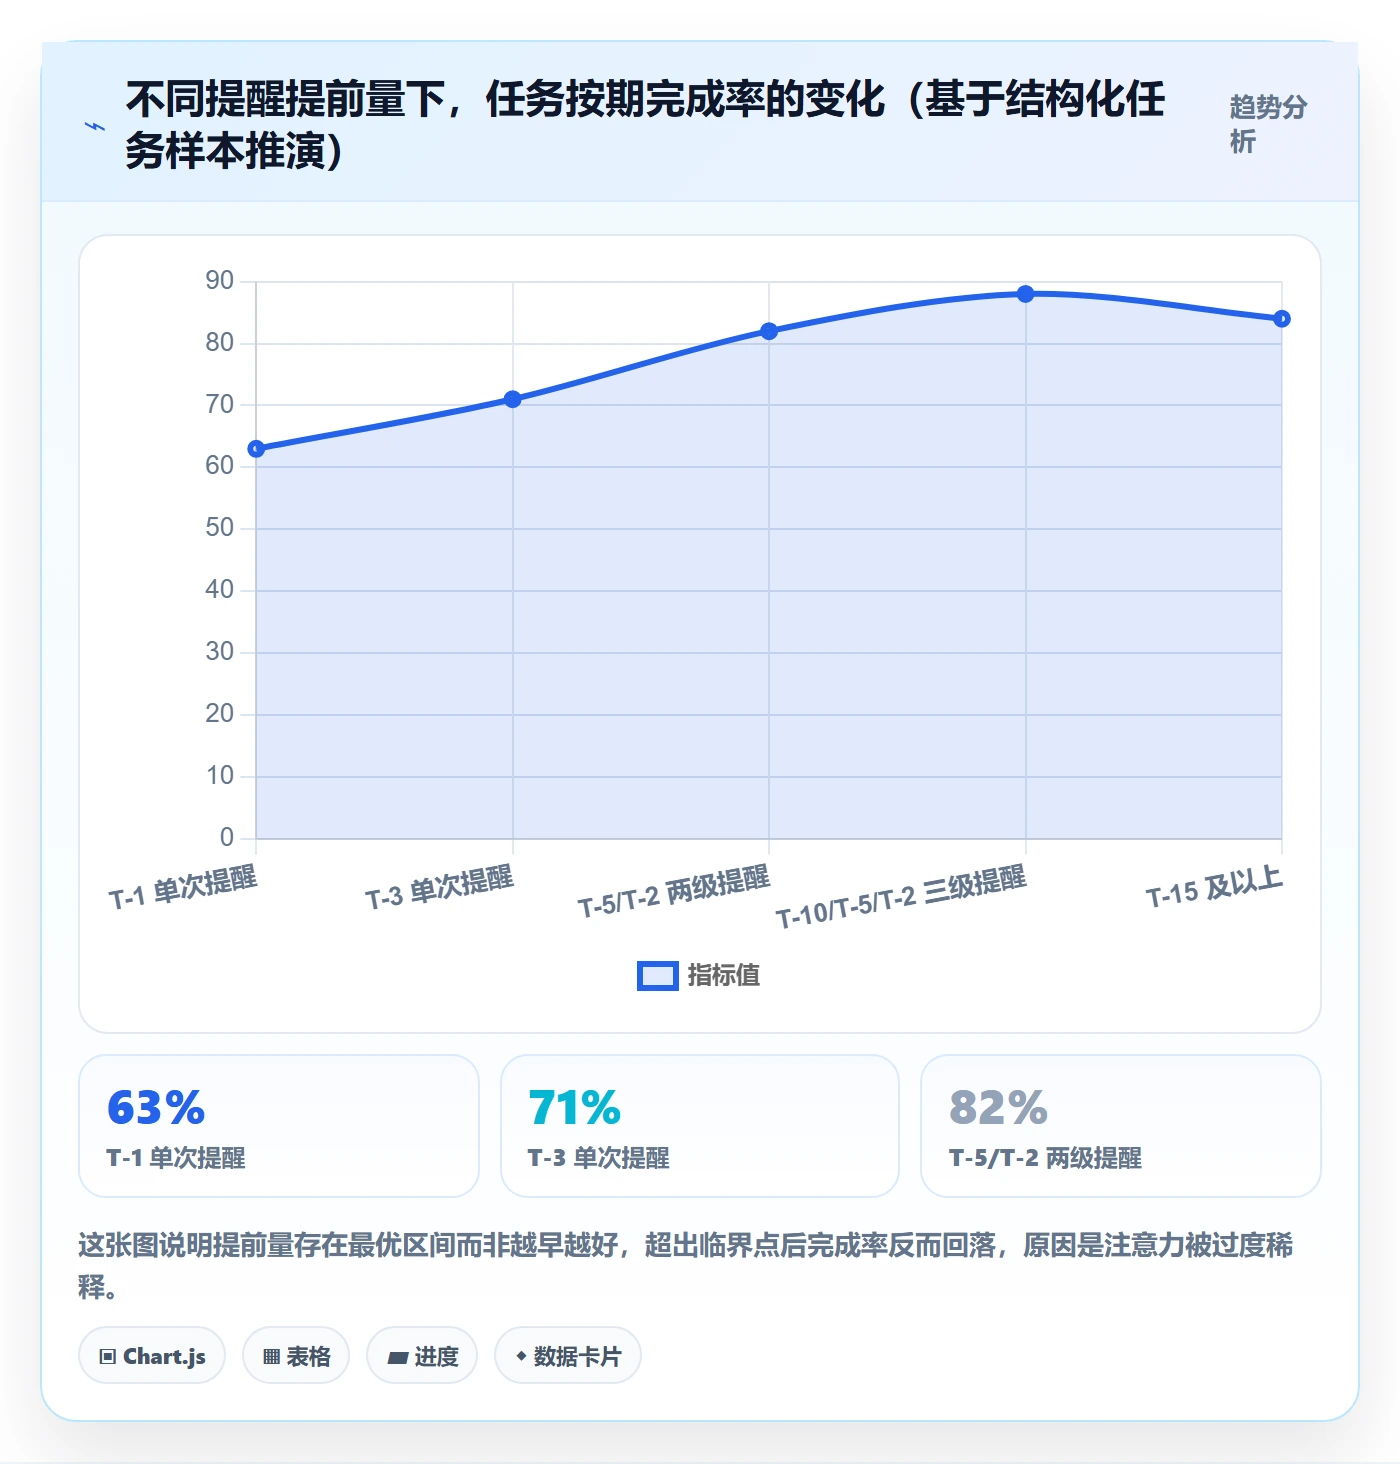Image resolution: width=1400 pixels, height=1464 pixels.
Task: Click the y-axis value 50
Action: click(220, 528)
